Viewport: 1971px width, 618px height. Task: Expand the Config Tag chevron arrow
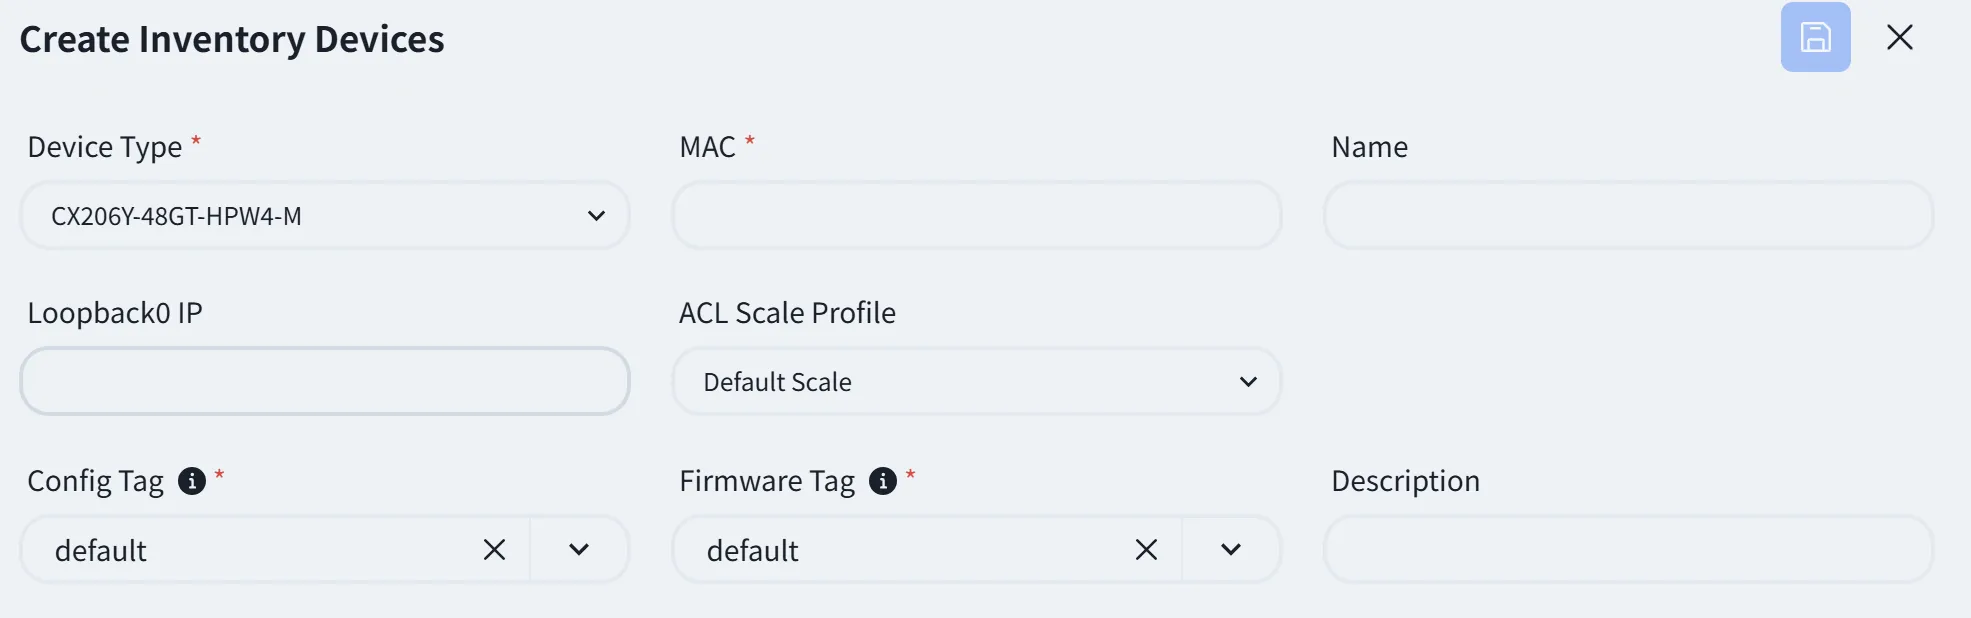click(x=579, y=549)
